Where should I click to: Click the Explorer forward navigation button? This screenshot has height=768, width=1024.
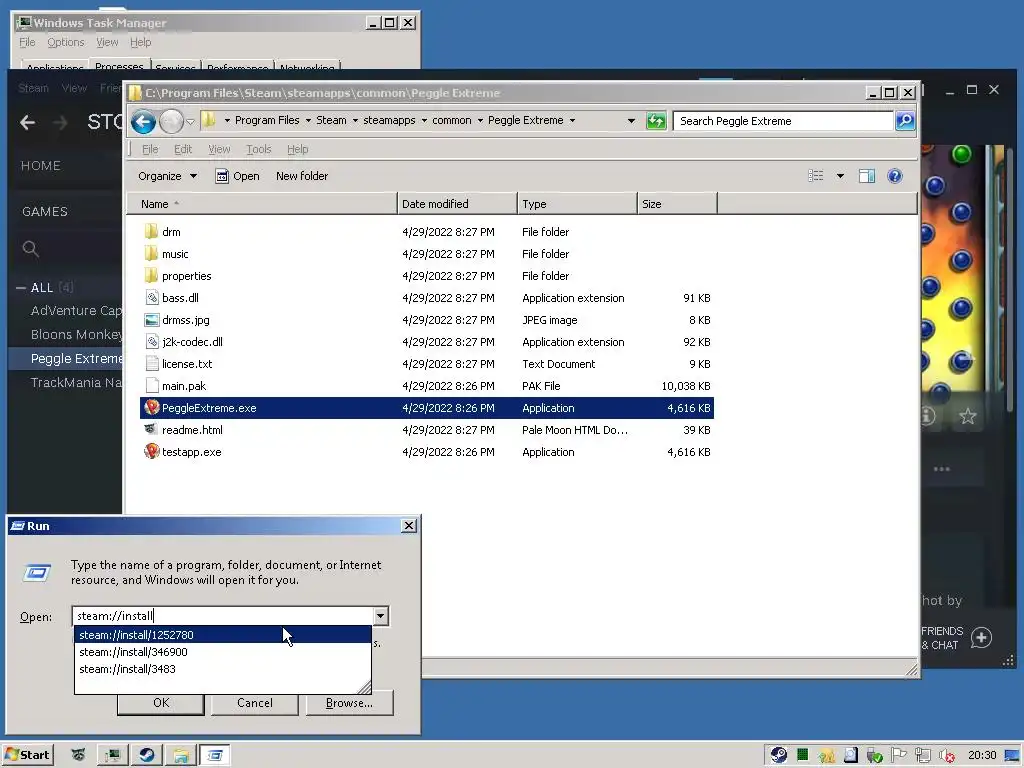tap(171, 121)
